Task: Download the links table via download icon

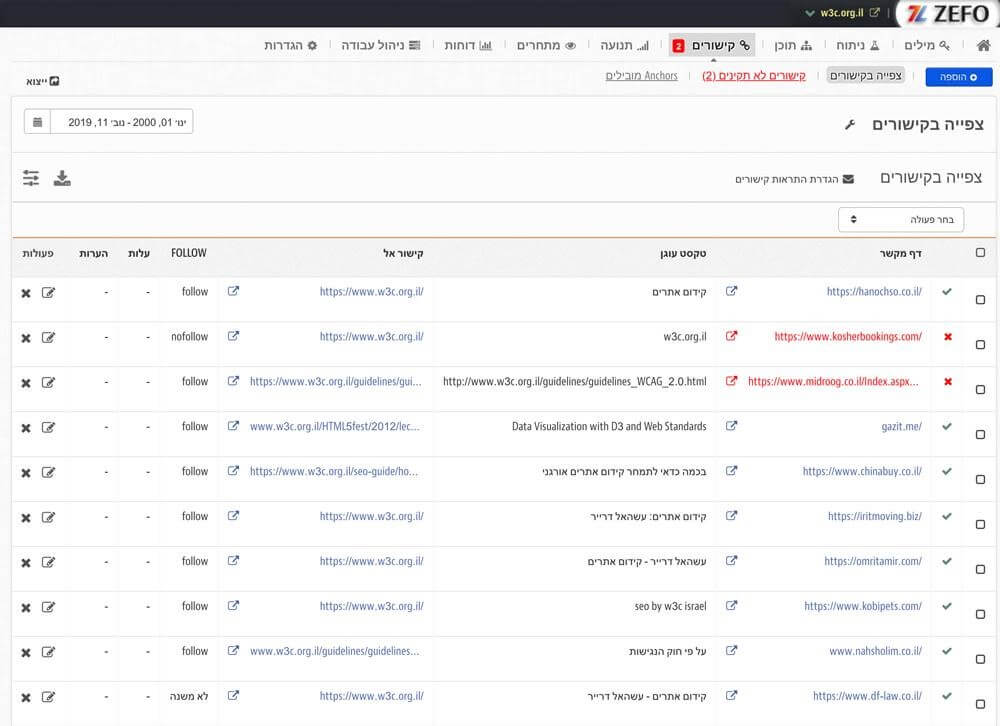Action: (62, 178)
